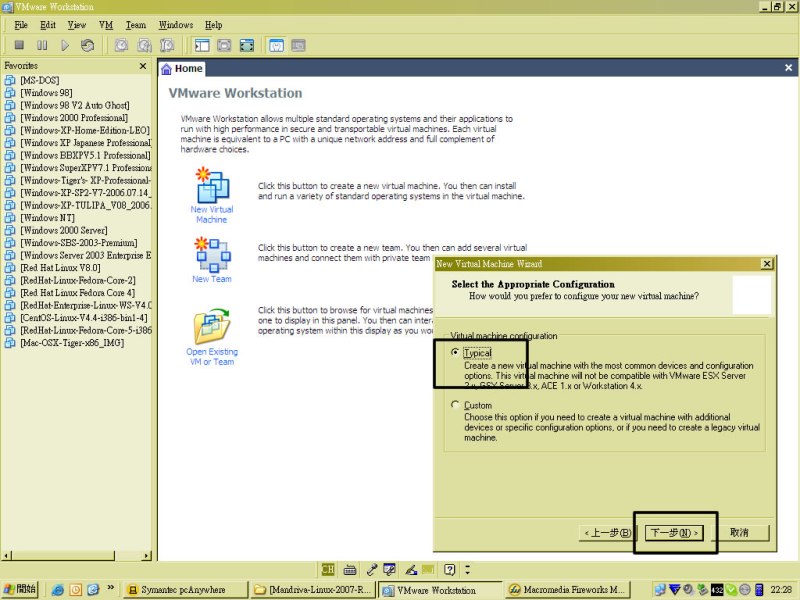This screenshot has height=600, width=800.
Task: Click the language bar microphone icon
Action: click(371, 569)
